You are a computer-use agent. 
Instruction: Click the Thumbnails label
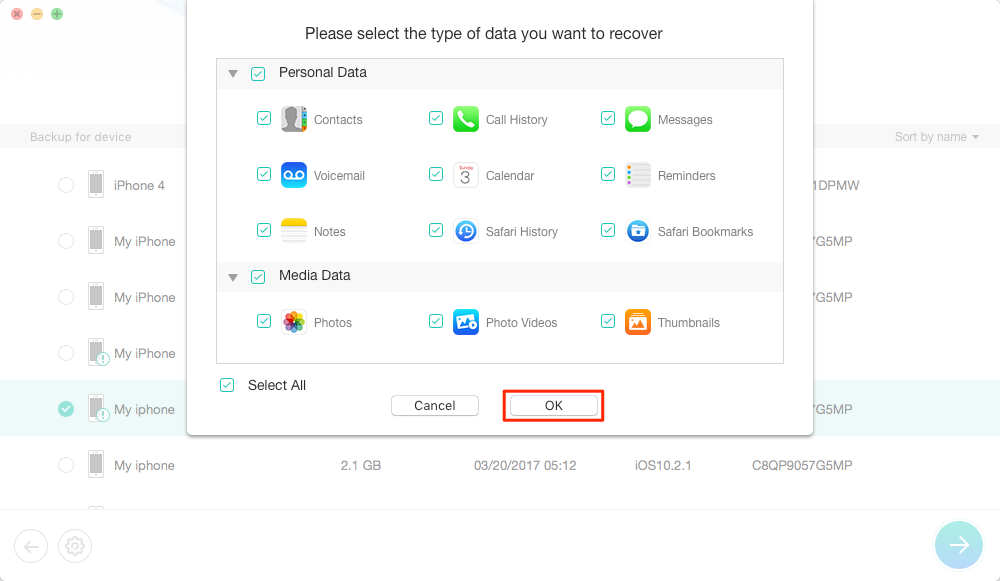pyautogui.click(x=689, y=323)
